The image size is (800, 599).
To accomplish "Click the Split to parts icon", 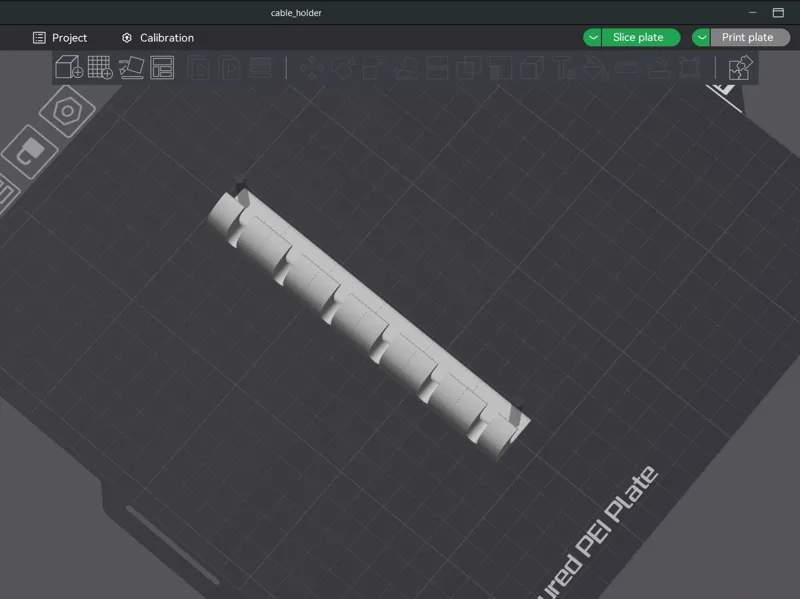I will tap(229, 68).
